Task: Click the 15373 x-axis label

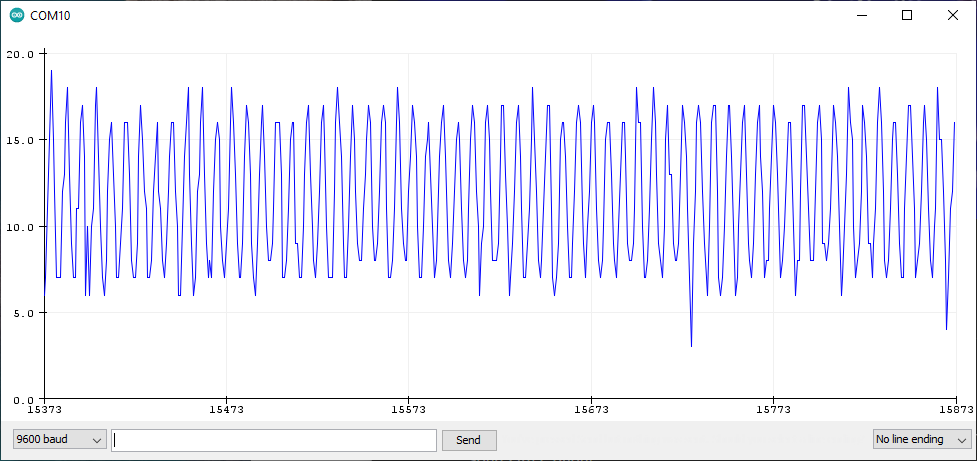Action: (x=45, y=410)
